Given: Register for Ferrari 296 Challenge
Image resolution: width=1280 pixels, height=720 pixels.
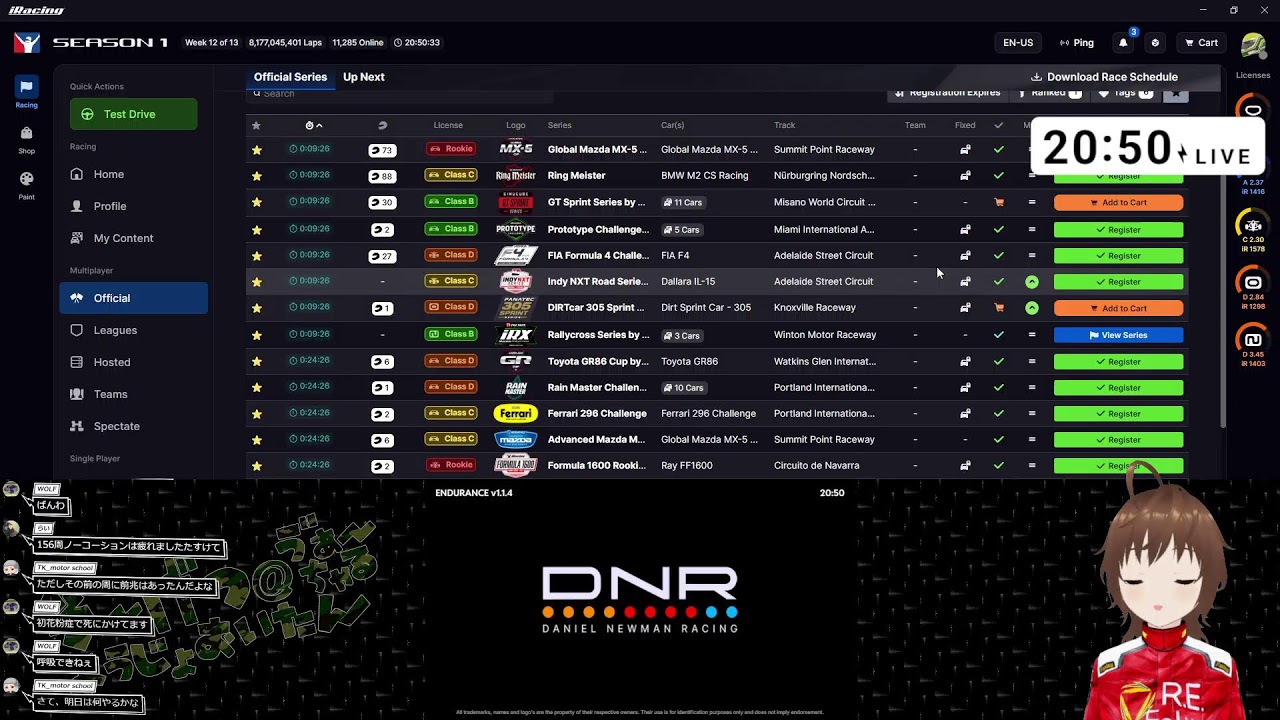Looking at the screenshot, I should (x=1118, y=413).
